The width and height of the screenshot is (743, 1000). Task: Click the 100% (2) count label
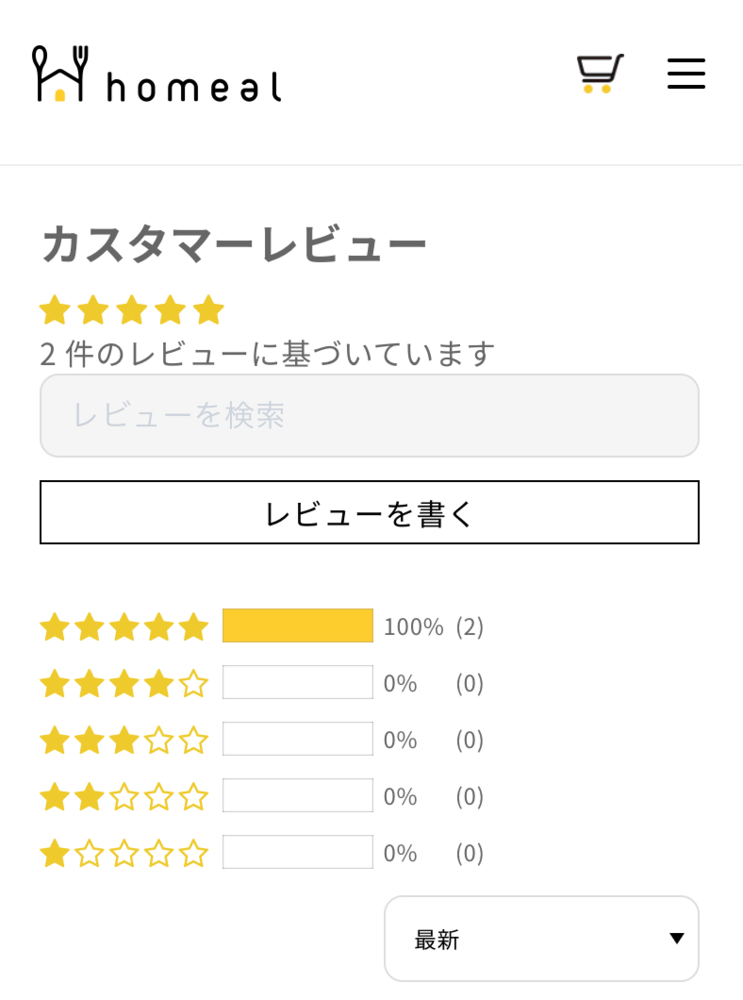434,627
